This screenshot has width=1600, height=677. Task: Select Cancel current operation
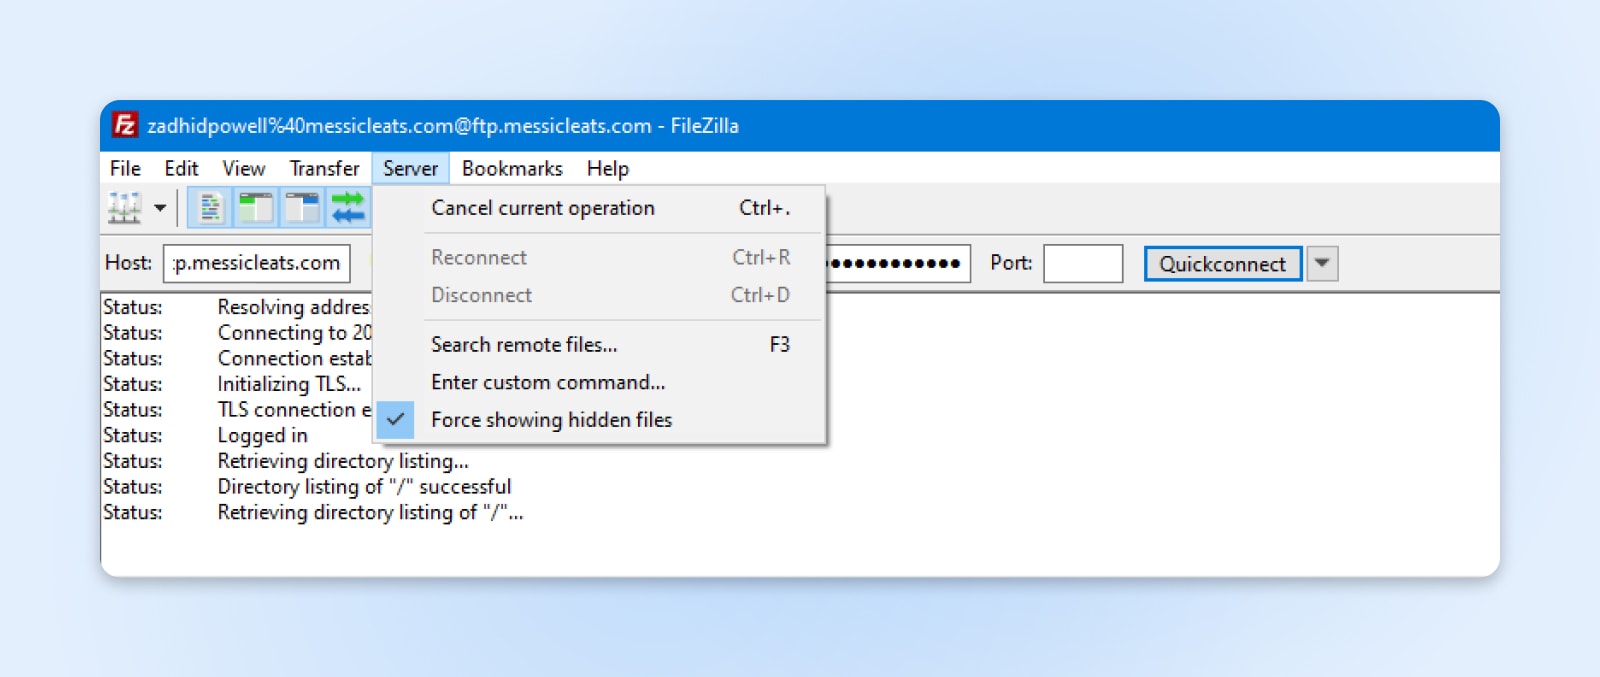pos(543,208)
